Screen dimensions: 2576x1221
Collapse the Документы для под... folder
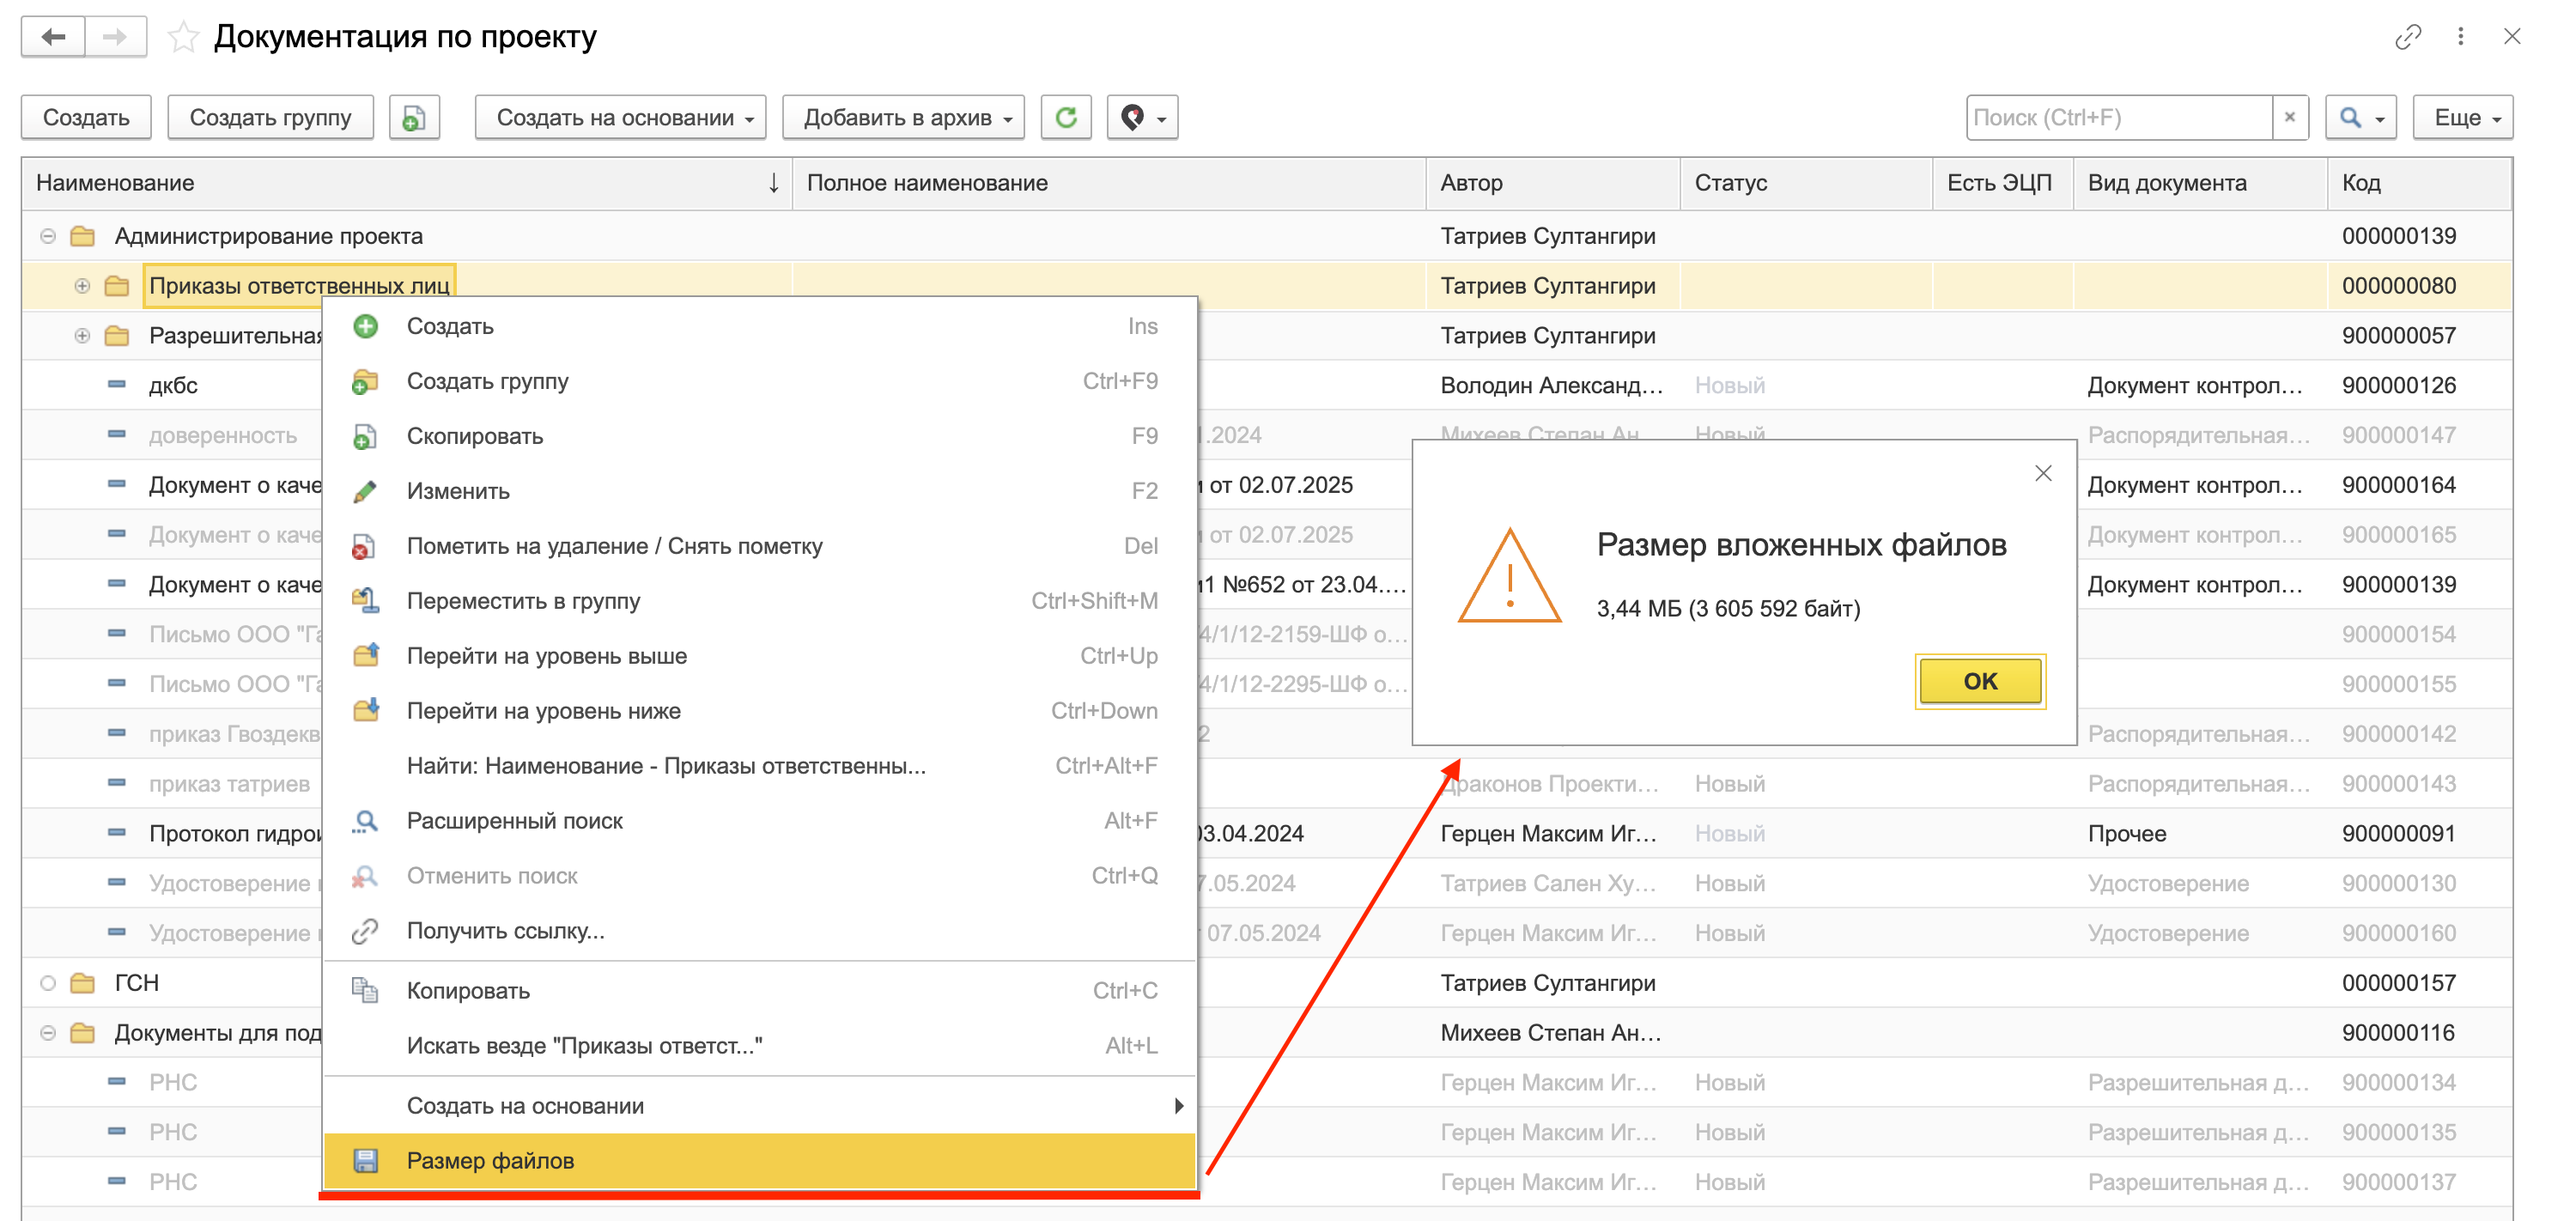click(x=48, y=1033)
